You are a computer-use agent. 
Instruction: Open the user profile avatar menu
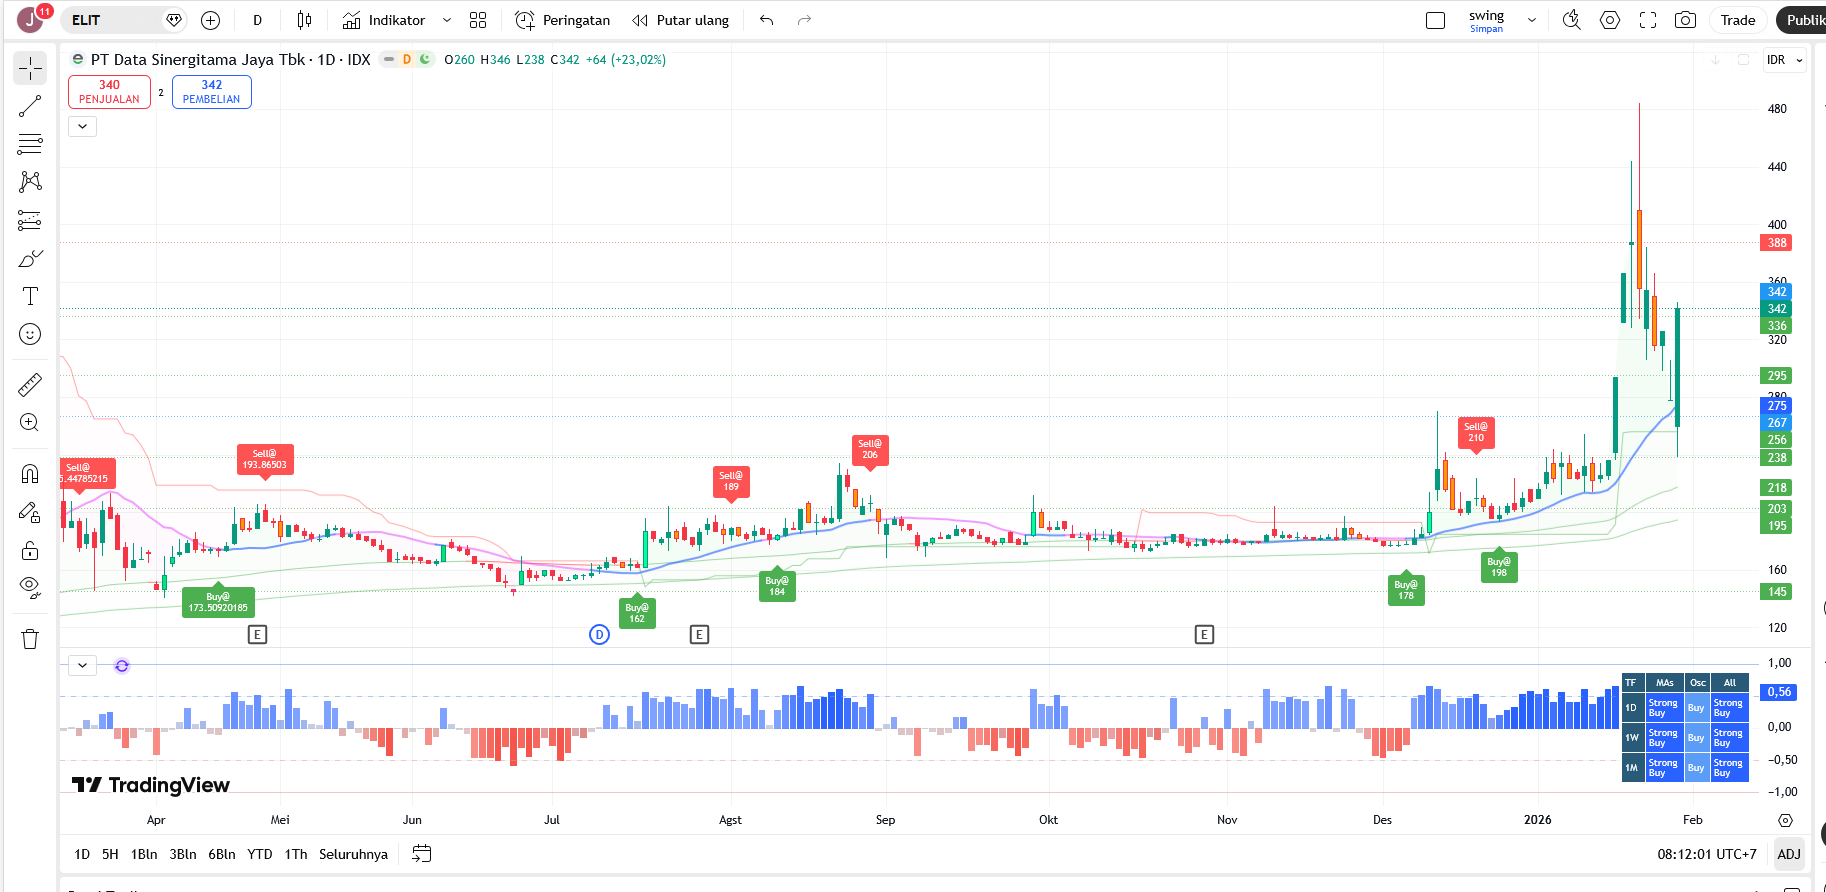coord(30,20)
